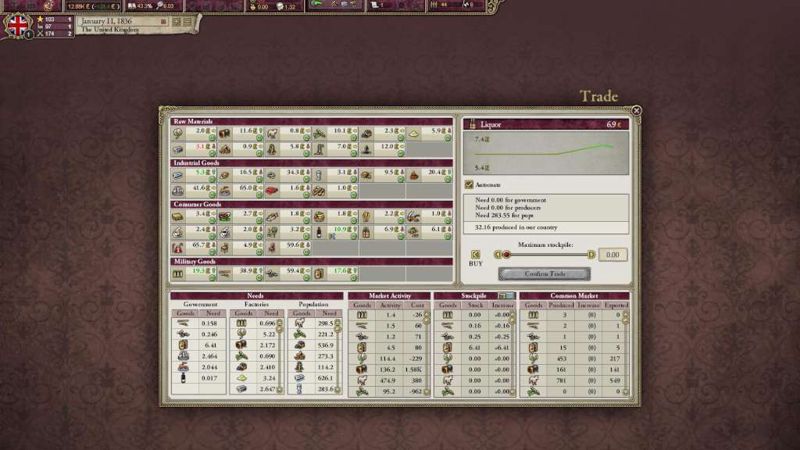Sort Market Activity by Cost column
This screenshot has height=450, width=800.
click(417, 305)
